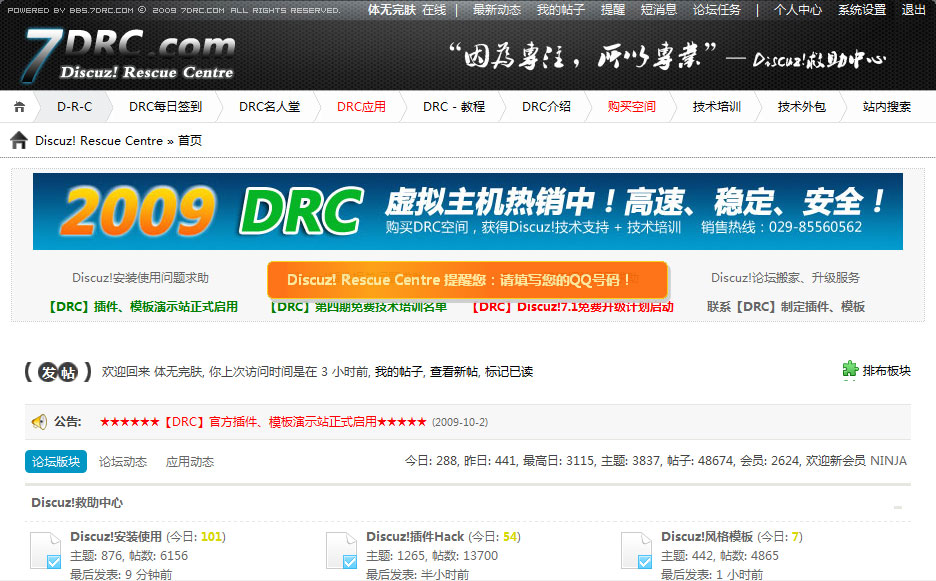Screen dimensions: 936x581
Task: Go to 个人中心 user center
Action: [x=798, y=10]
